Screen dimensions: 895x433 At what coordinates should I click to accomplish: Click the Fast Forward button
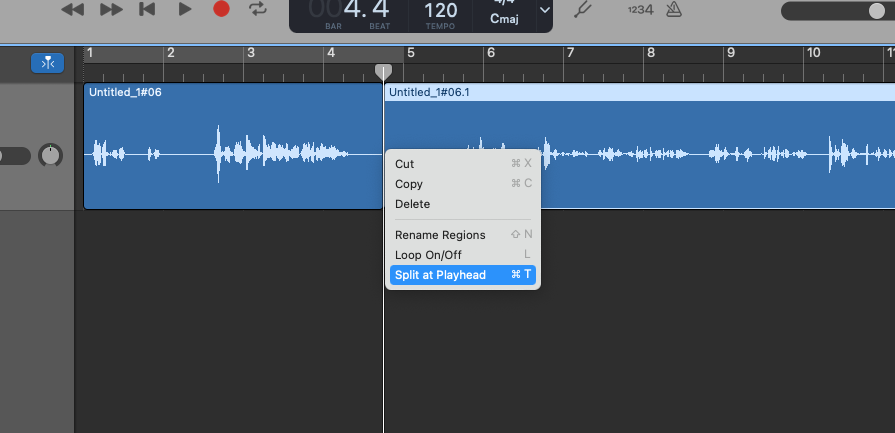click(111, 10)
